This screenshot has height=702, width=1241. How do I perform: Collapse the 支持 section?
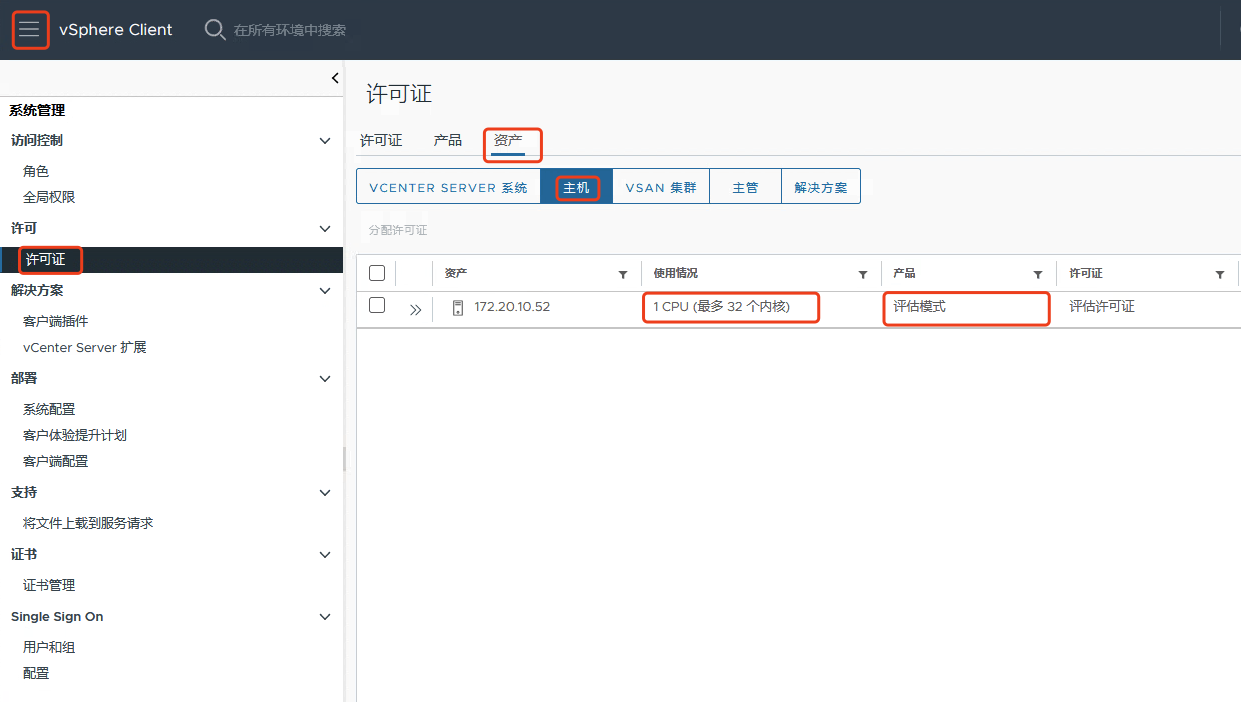point(324,493)
